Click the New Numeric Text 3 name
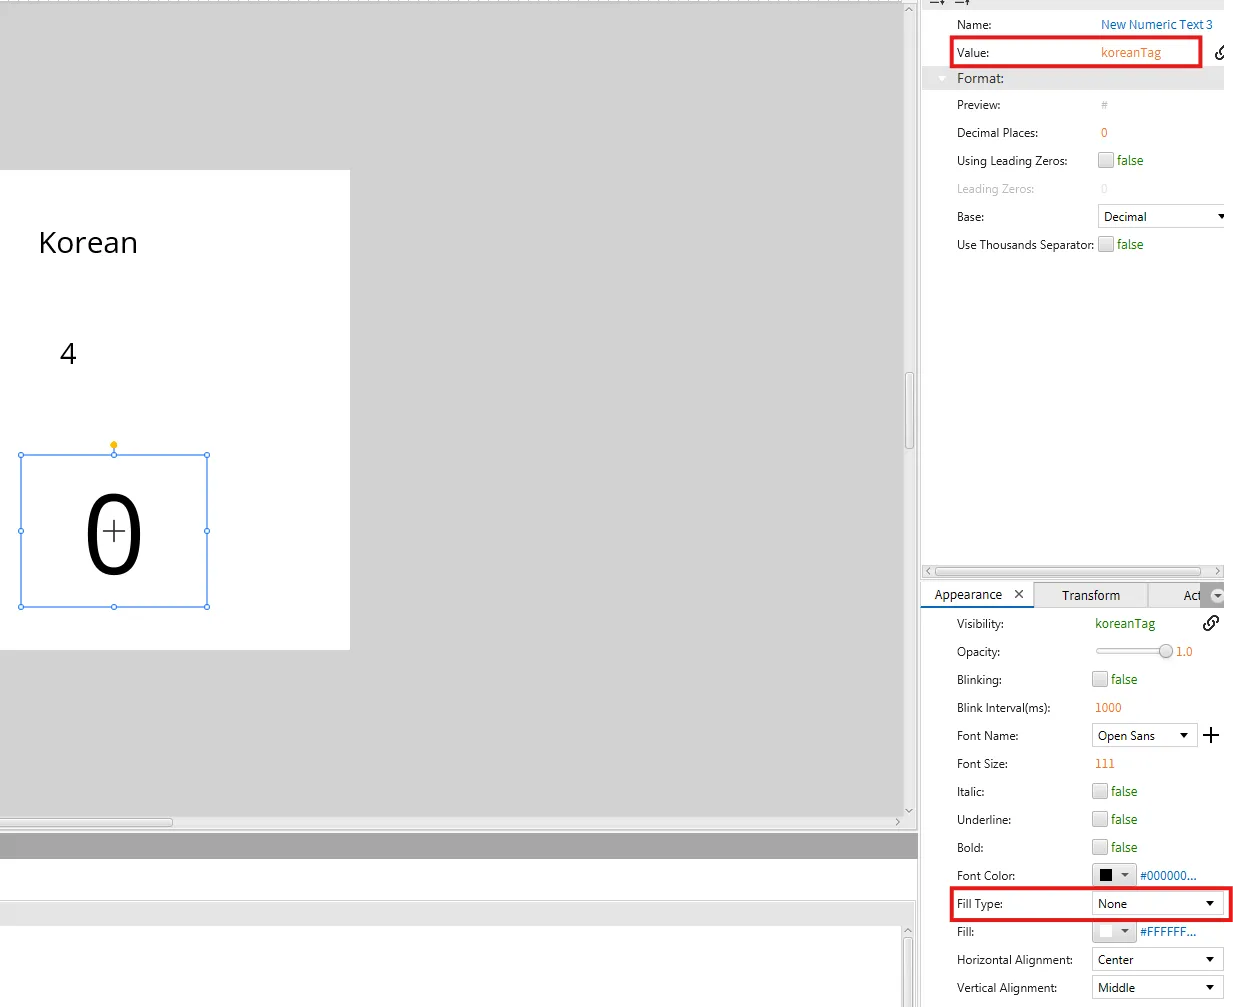 1156,25
